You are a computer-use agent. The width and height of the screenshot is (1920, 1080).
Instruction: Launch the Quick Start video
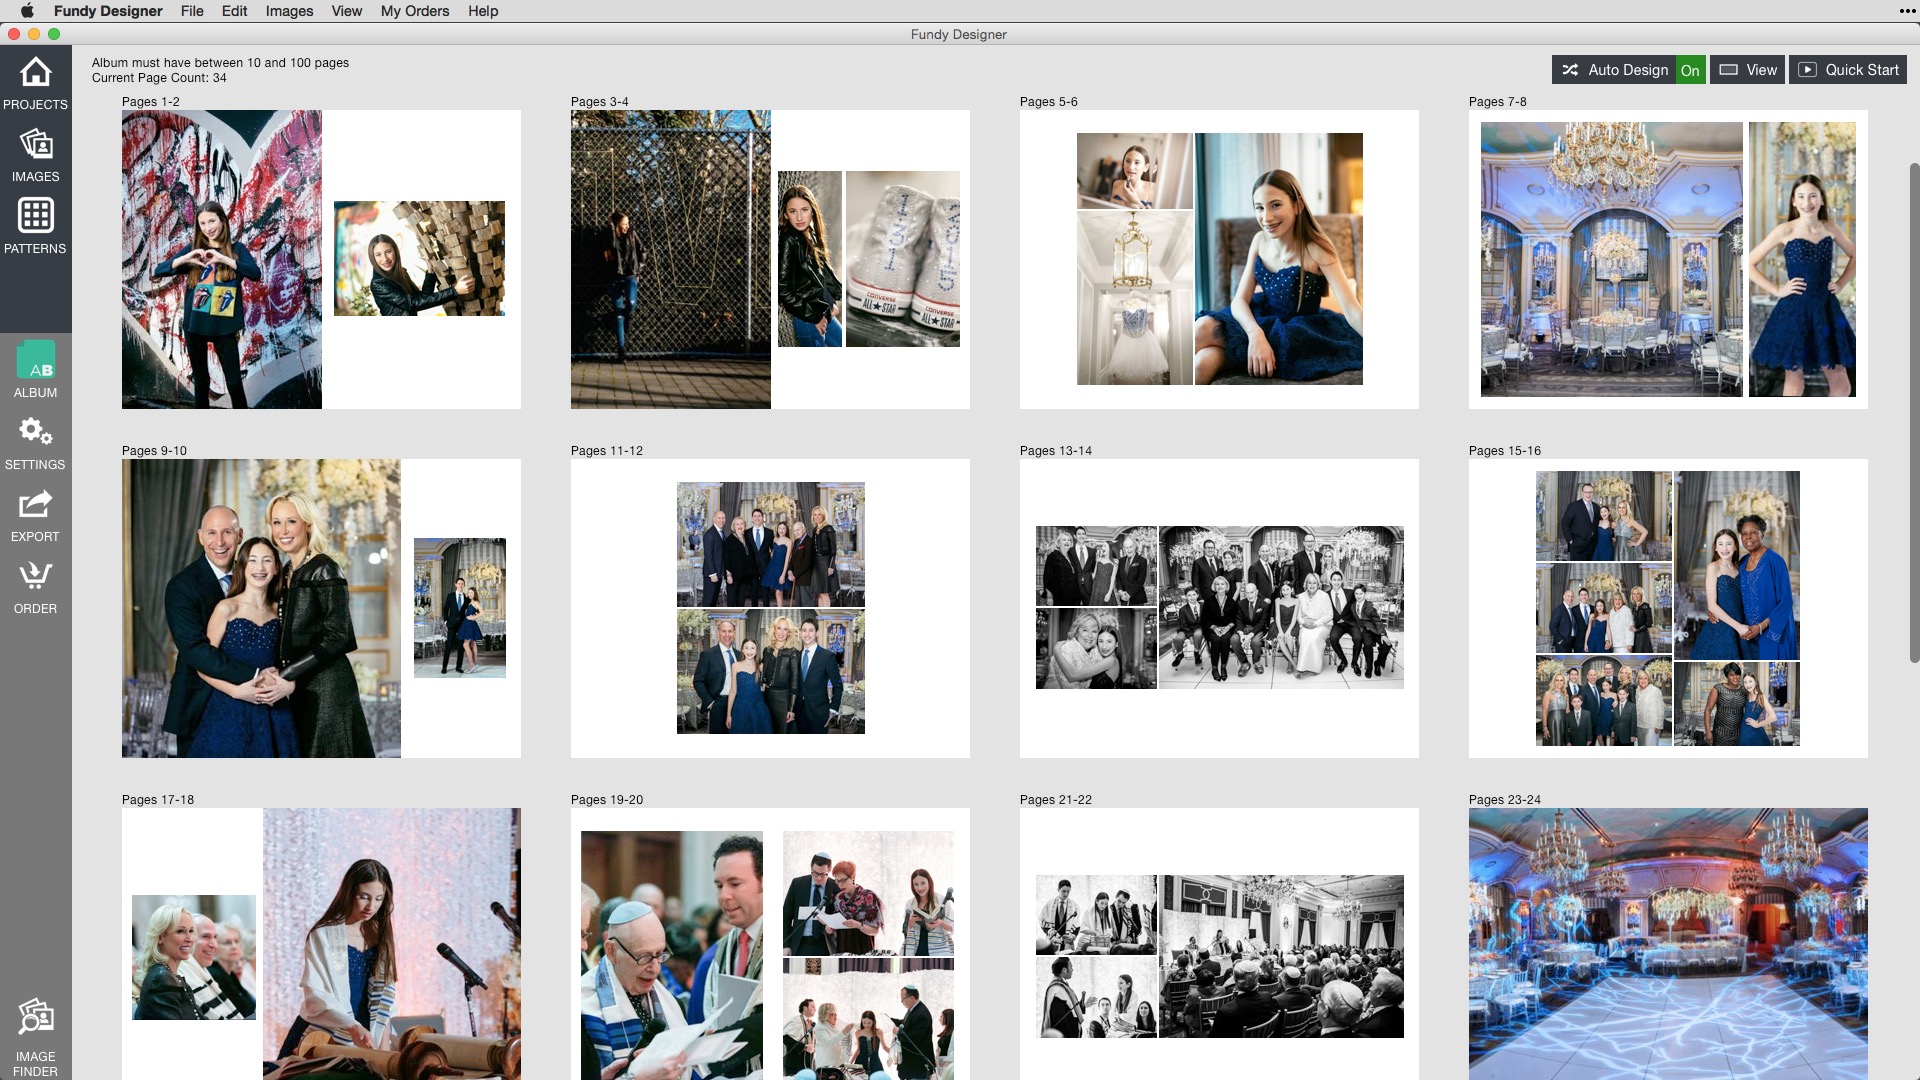(x=1848, y=70)
